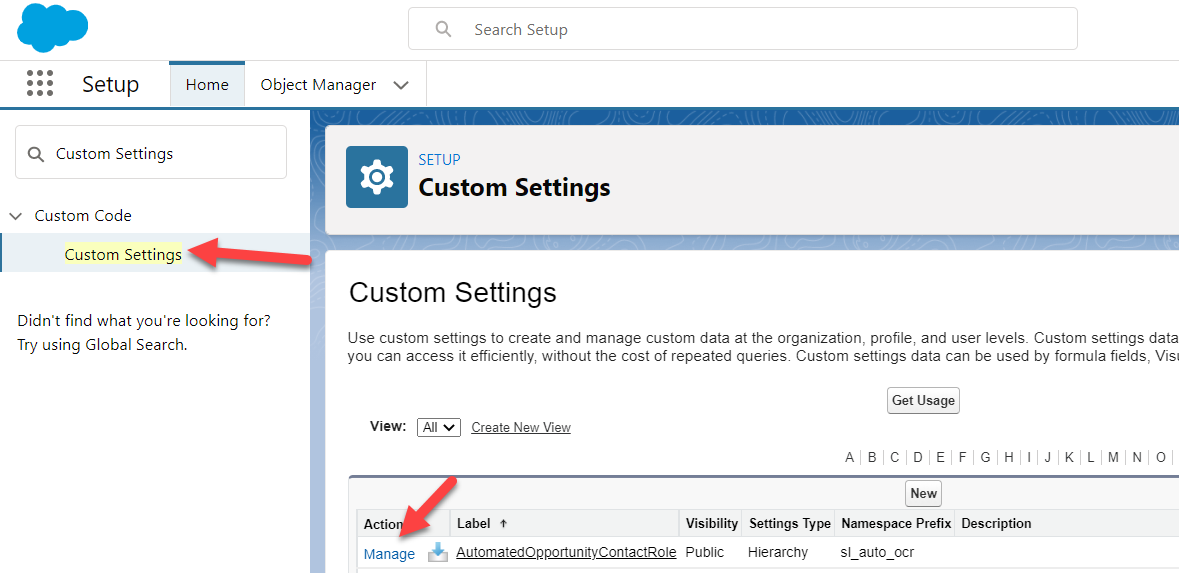This screenshot has width=1179, height=573.
Task: Filter the list by letter I
Action: [x=1029, y=457]
